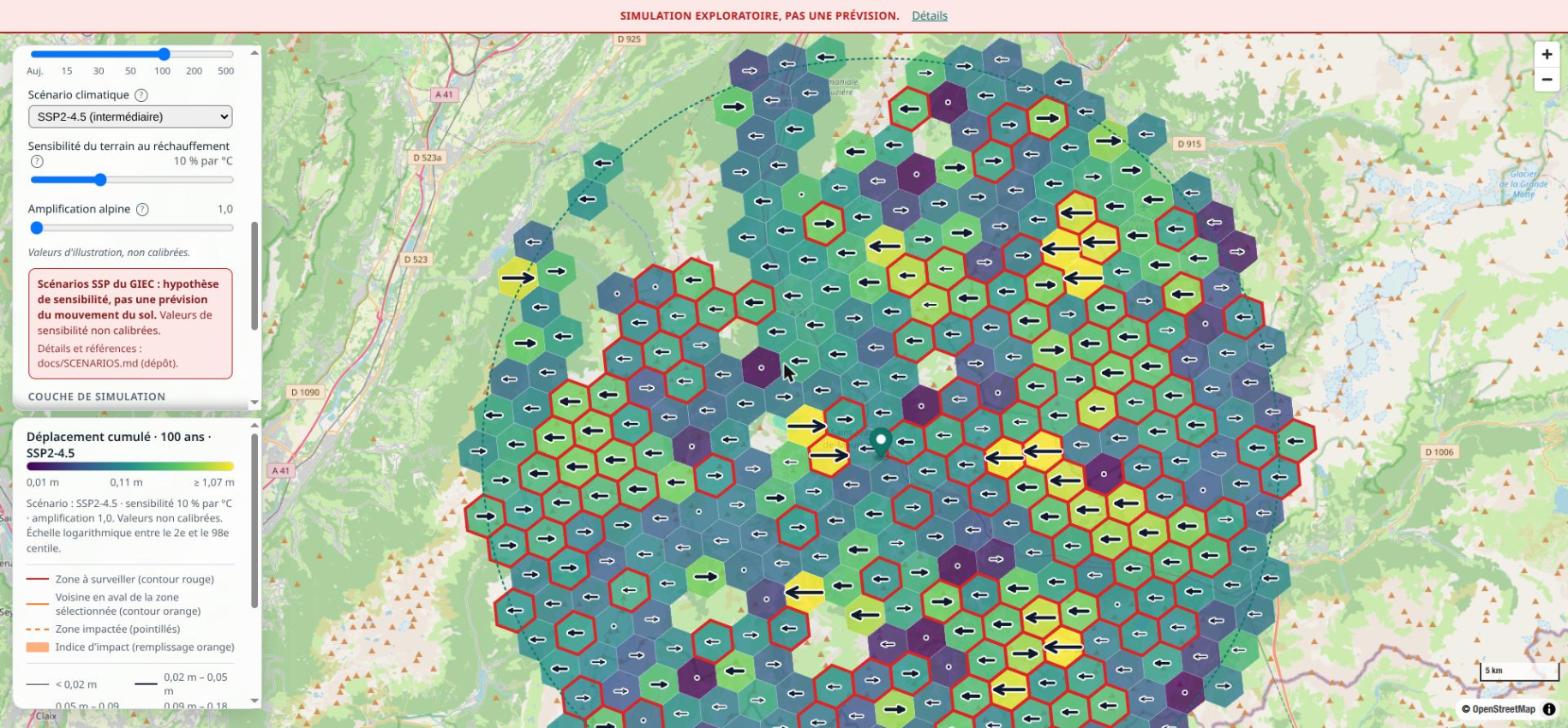The height and width of the screenshot is (728, 1568).
Task: Click the '500' tick label
Action: pos(226,71)
